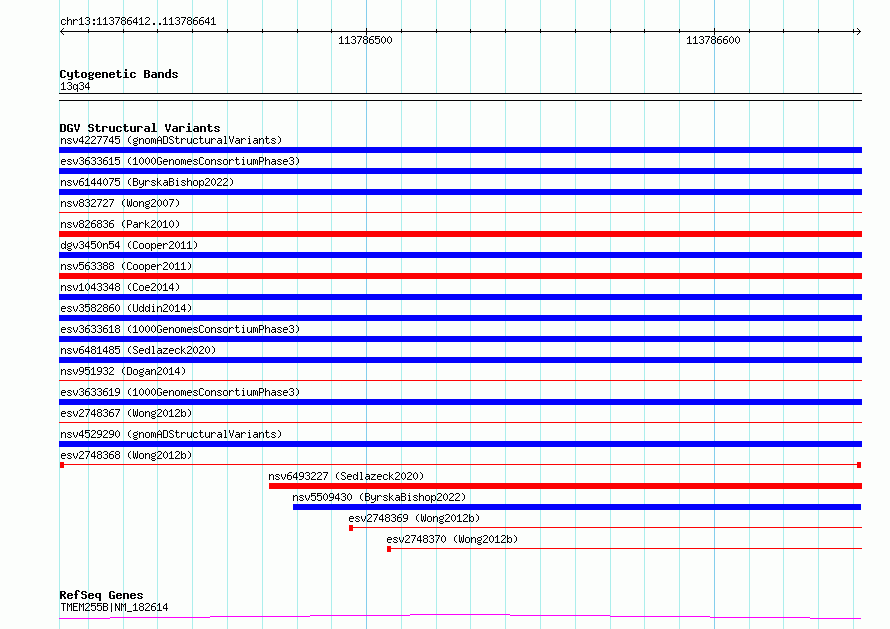Click red bar under nsv563388
Viewport: 890px width, 629px height.
point(460,276)
